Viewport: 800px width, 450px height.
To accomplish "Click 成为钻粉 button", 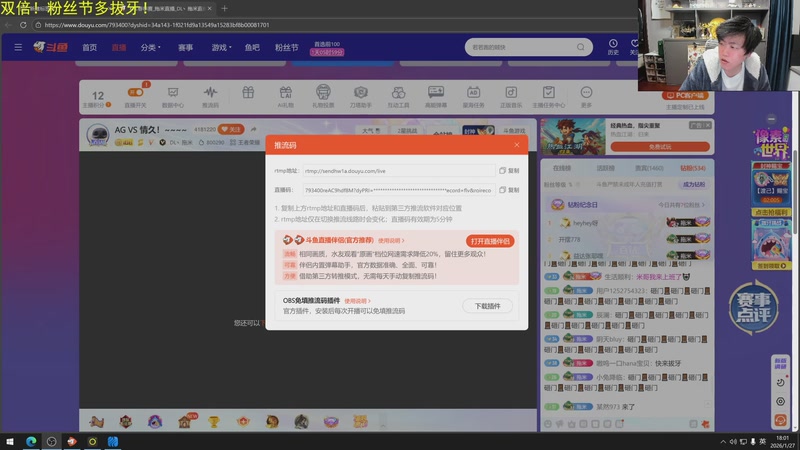I will point(694,184).
